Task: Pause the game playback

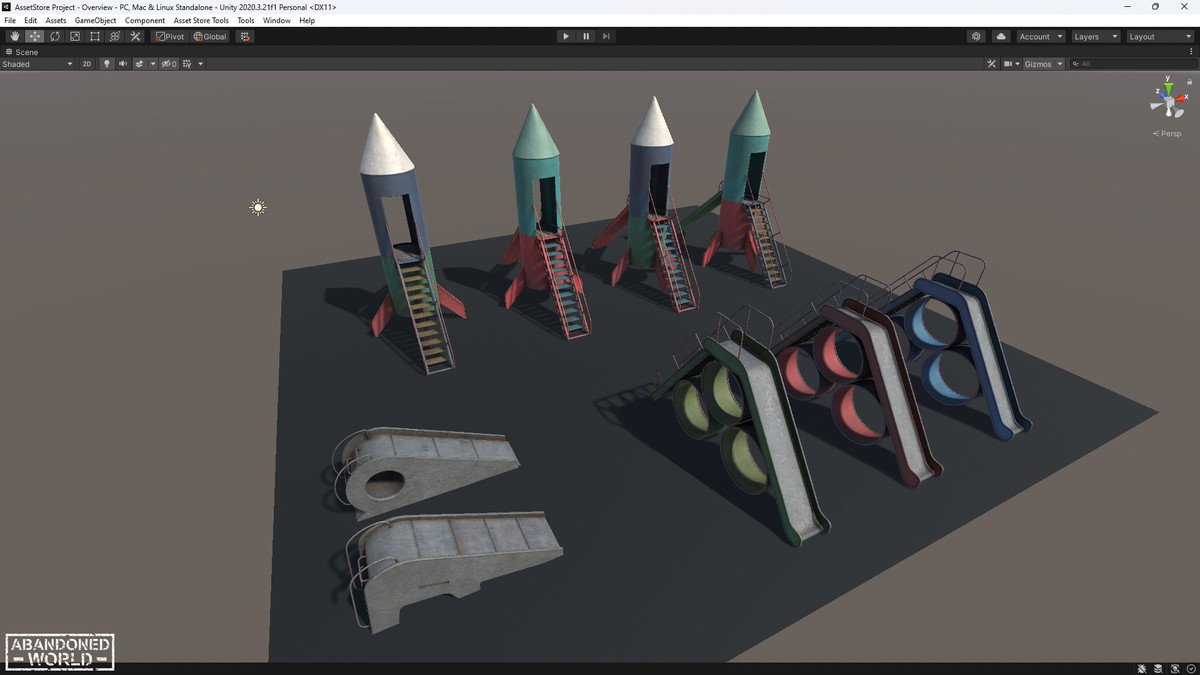Action: pyautogui.click(x=586, y=36)
